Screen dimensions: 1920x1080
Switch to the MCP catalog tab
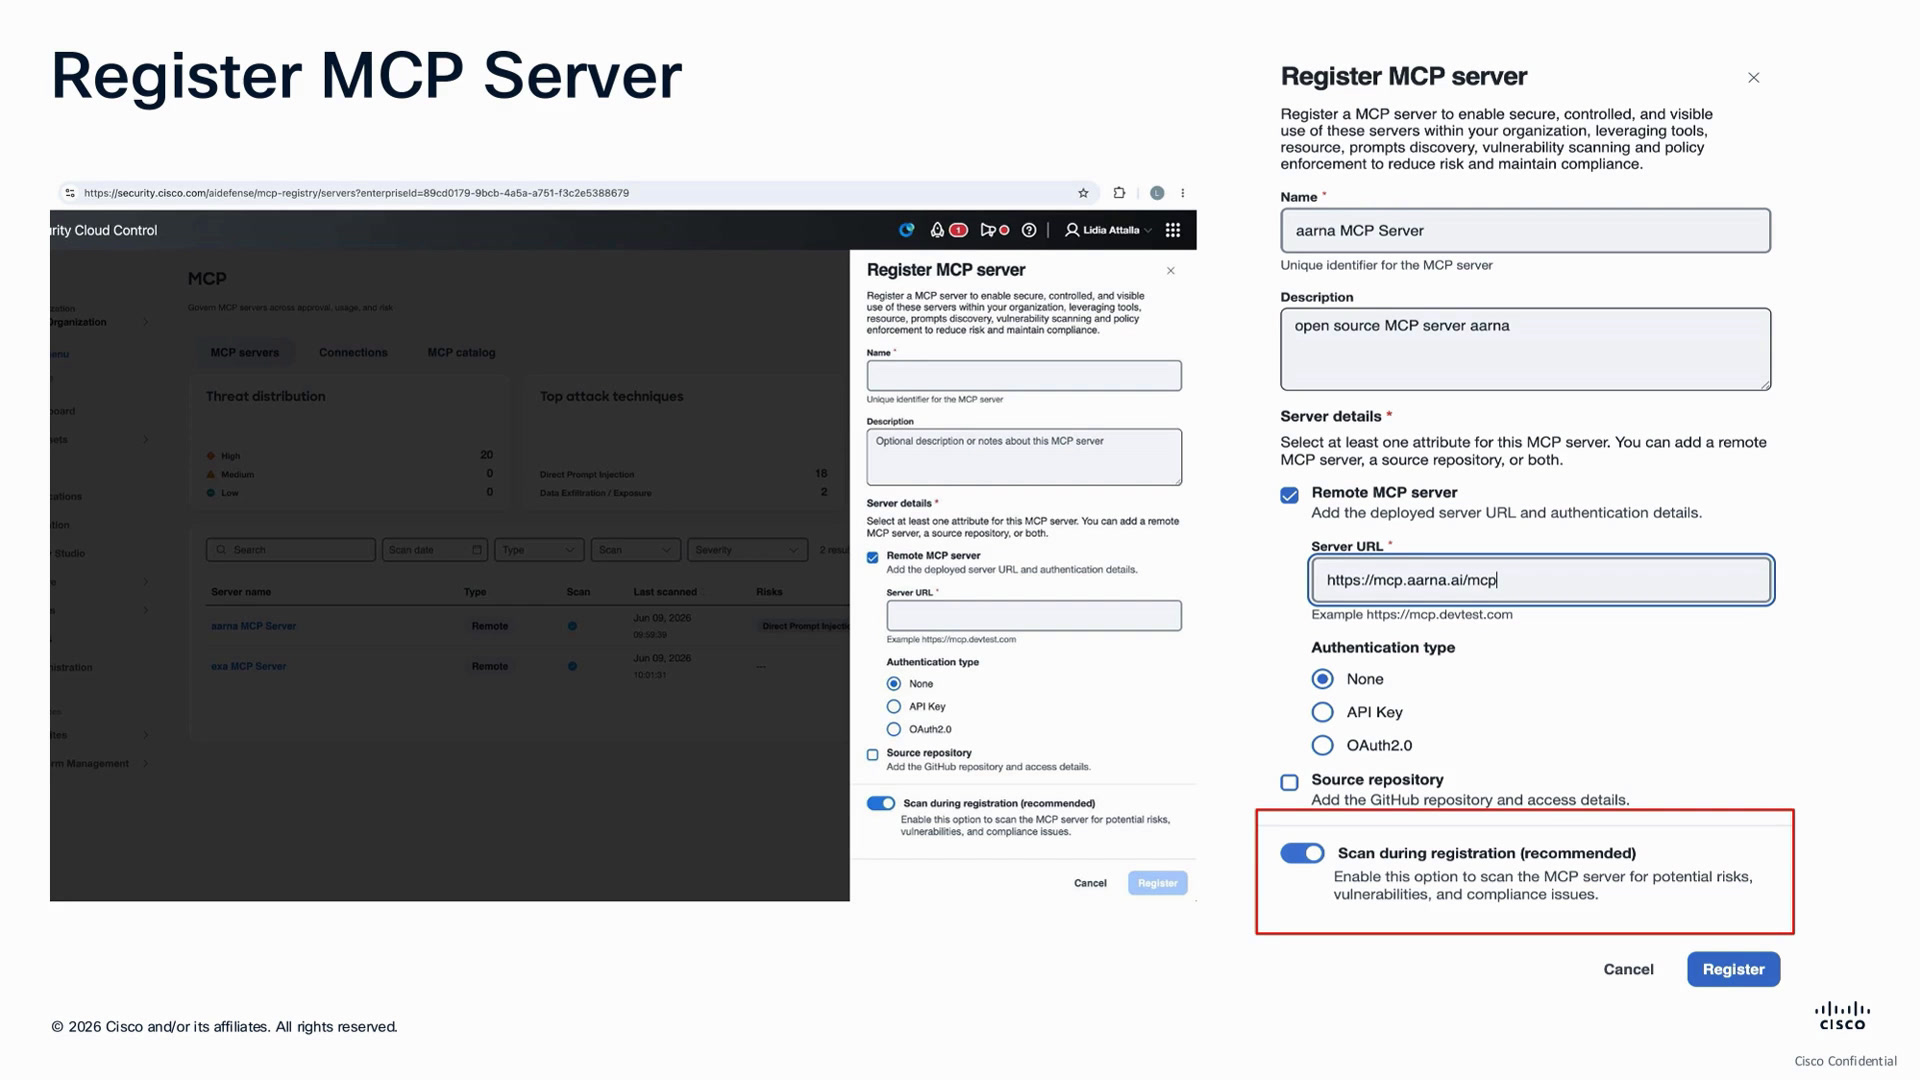pyautogui.click(x=461, y=352)
